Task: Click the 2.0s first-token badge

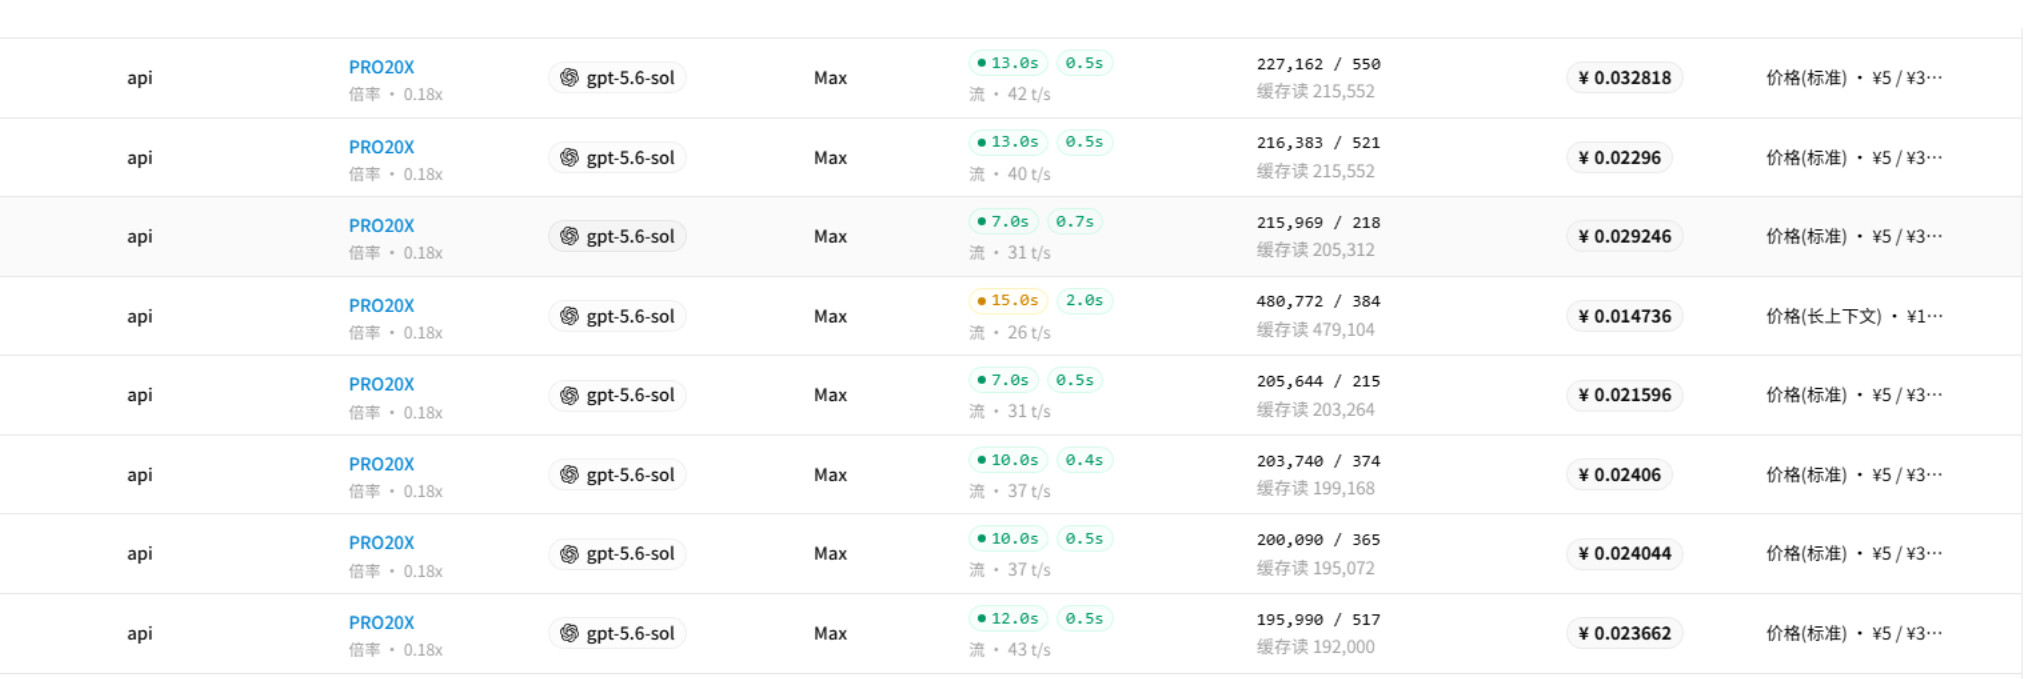Action: coord(1084,301)
